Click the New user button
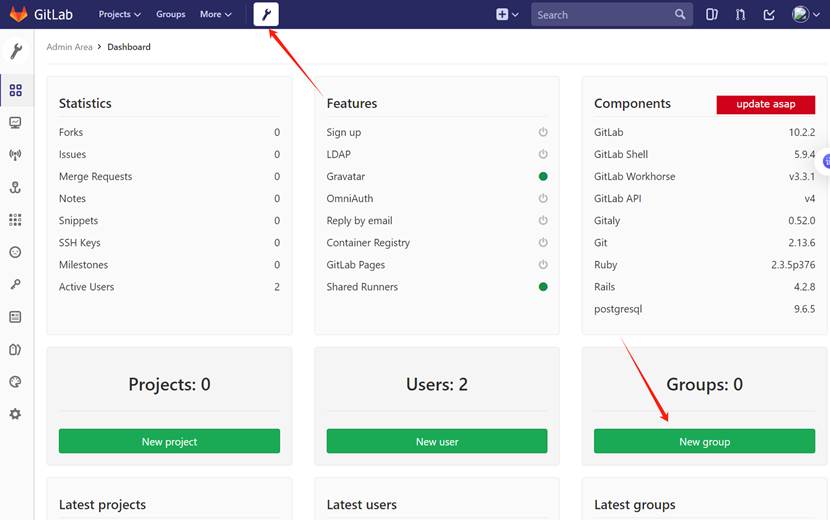 click(437, 441)
